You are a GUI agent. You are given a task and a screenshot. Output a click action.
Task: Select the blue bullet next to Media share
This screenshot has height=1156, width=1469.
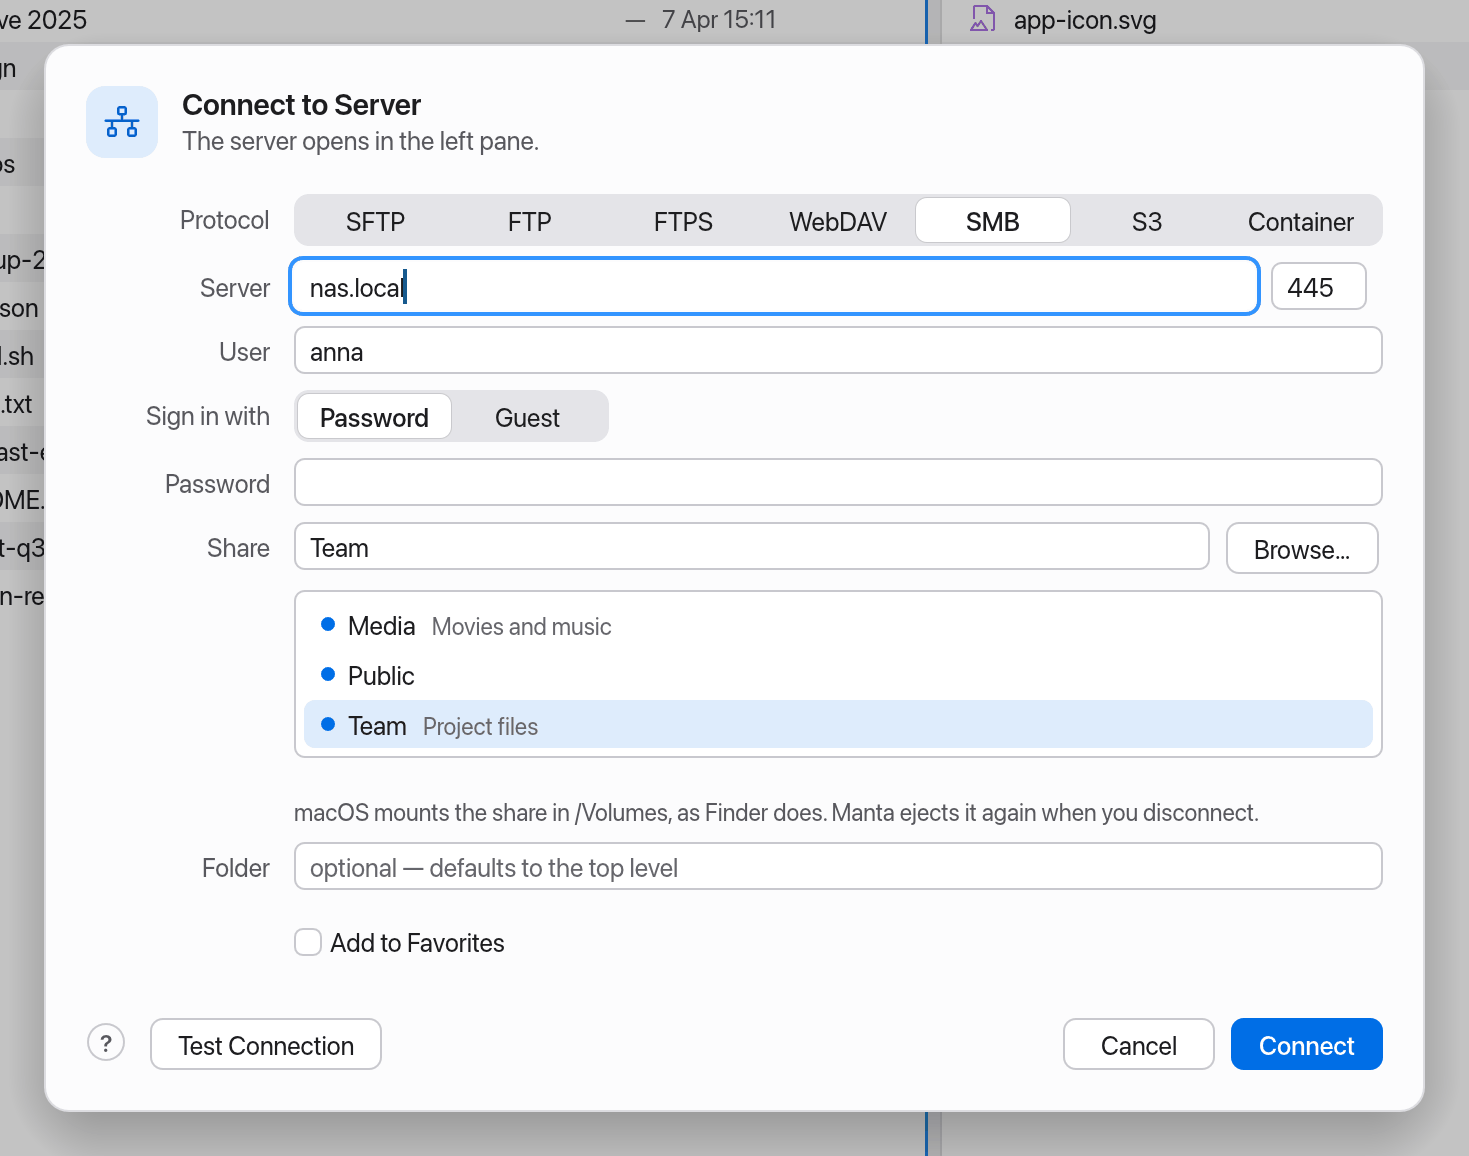click(x=327, y=625)
